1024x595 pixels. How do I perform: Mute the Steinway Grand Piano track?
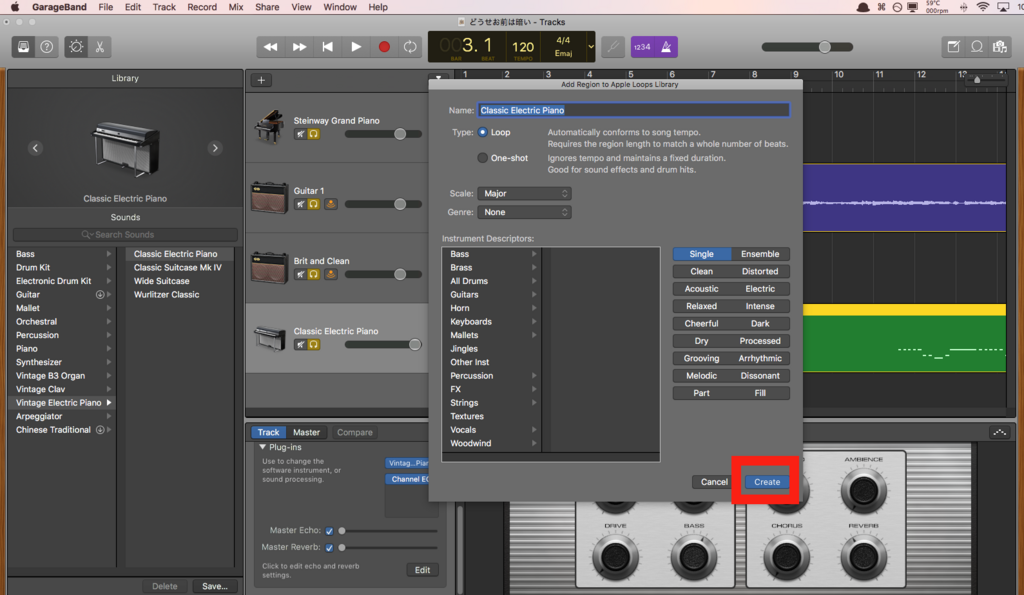[x=300, y=134]
